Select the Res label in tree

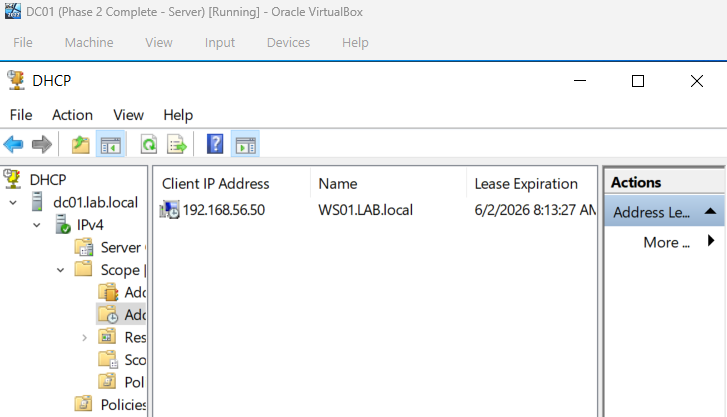(x=135, y=337)
